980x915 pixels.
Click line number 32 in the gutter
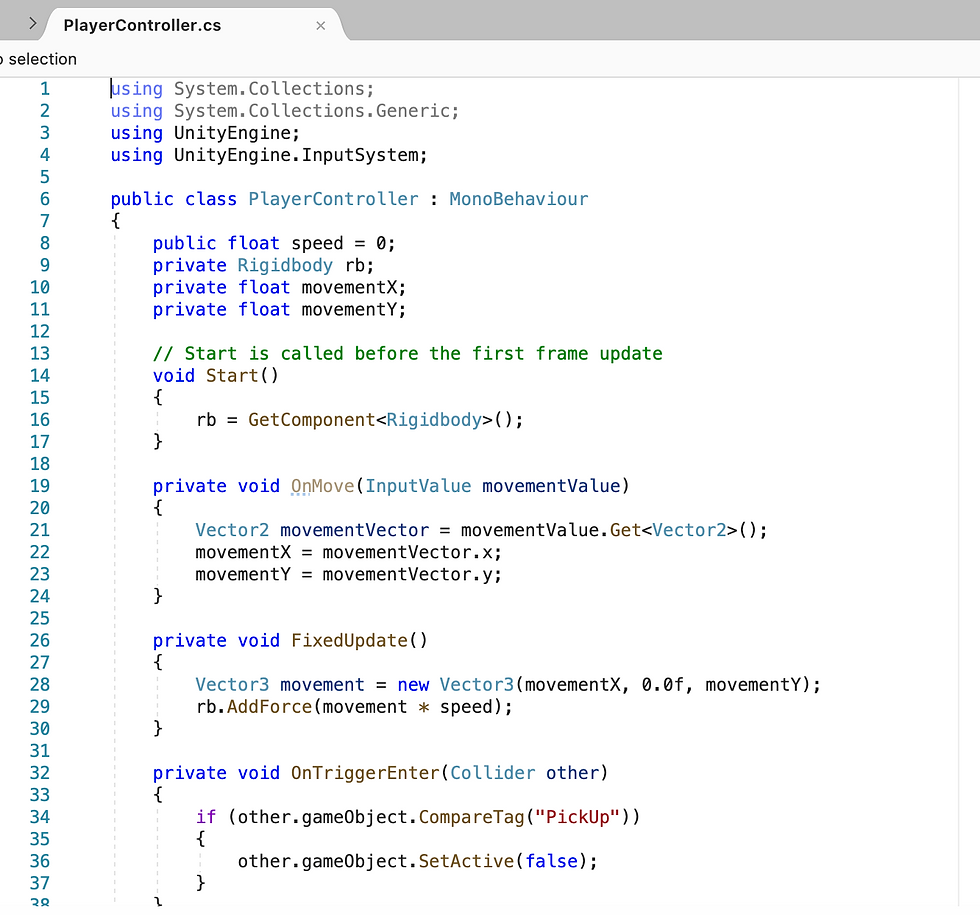[x=40, y=773]
